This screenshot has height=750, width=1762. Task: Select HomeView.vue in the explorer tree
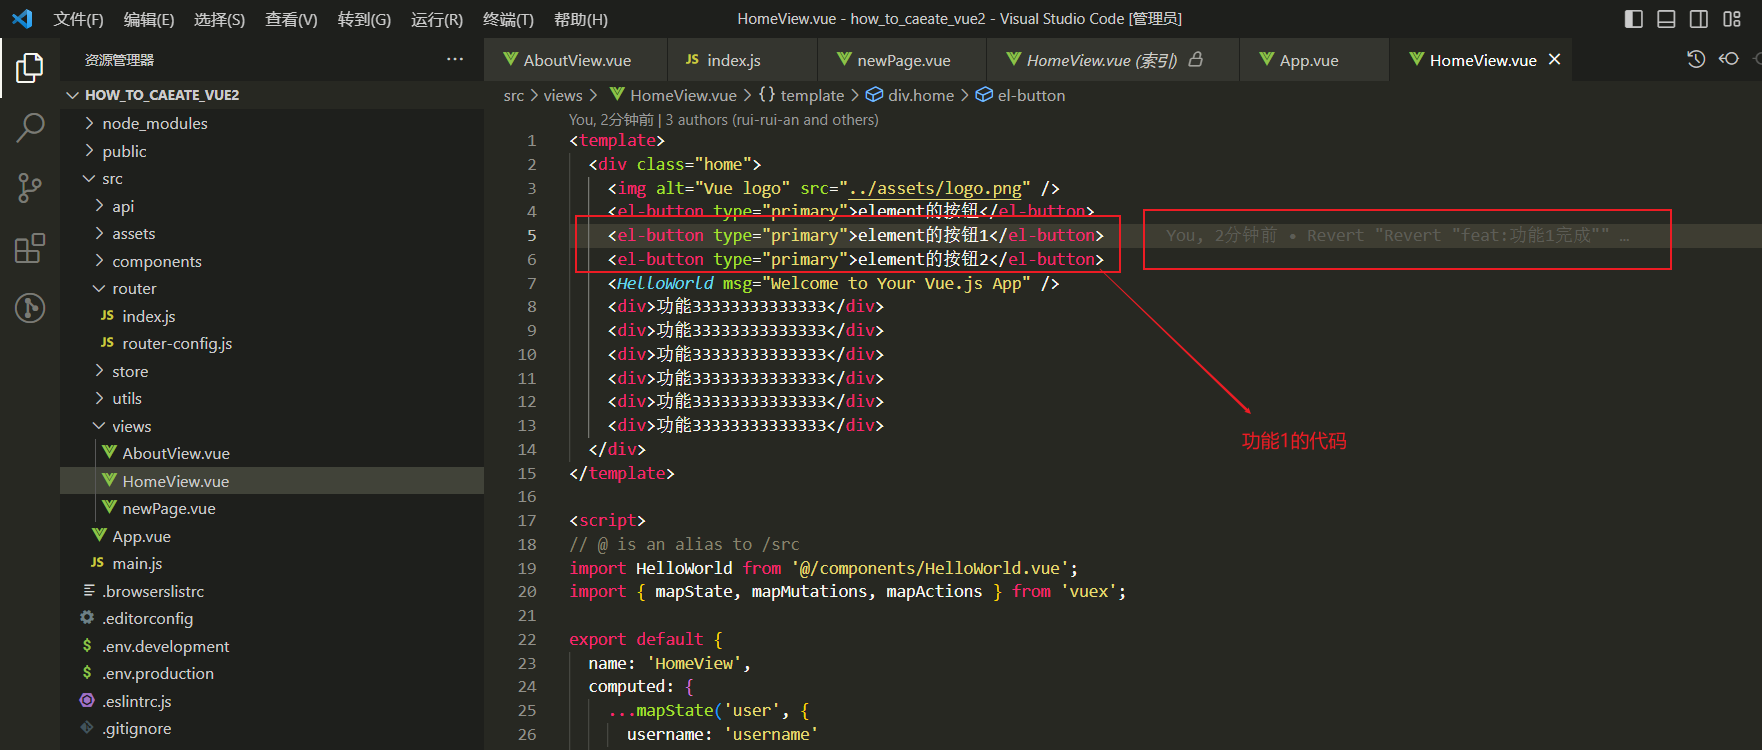pos(272,481)
